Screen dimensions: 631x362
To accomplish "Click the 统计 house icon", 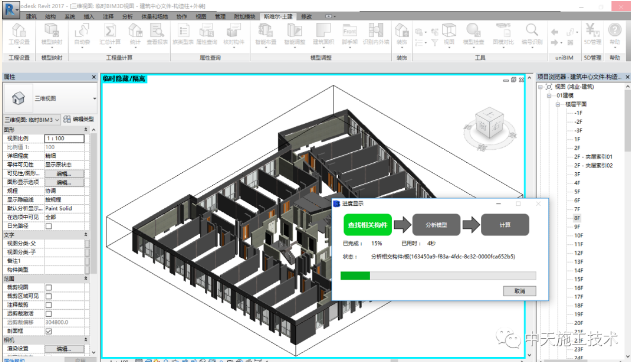I will point(135,31).
